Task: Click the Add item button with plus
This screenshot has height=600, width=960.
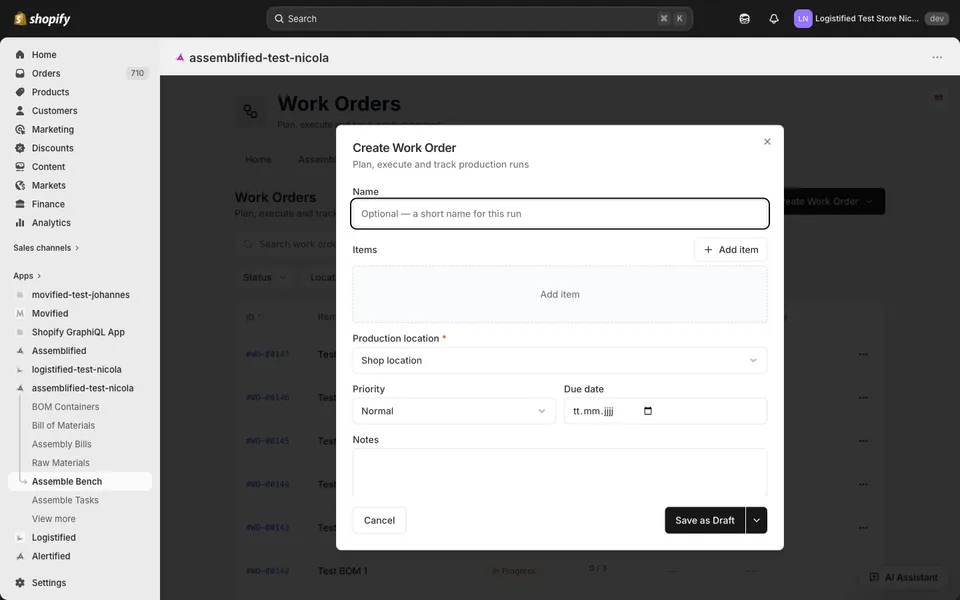Action: coord(730,250)
